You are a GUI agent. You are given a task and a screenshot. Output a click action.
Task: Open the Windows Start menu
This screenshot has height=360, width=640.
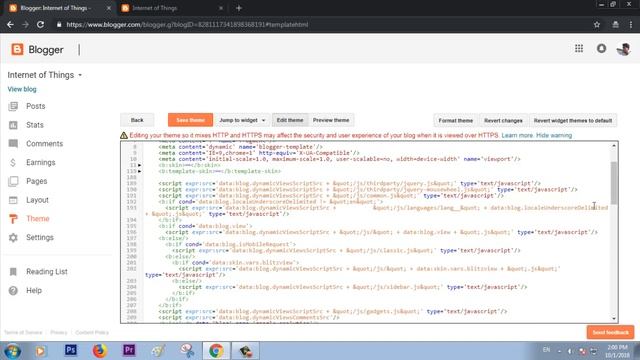[x=12, y=351]
